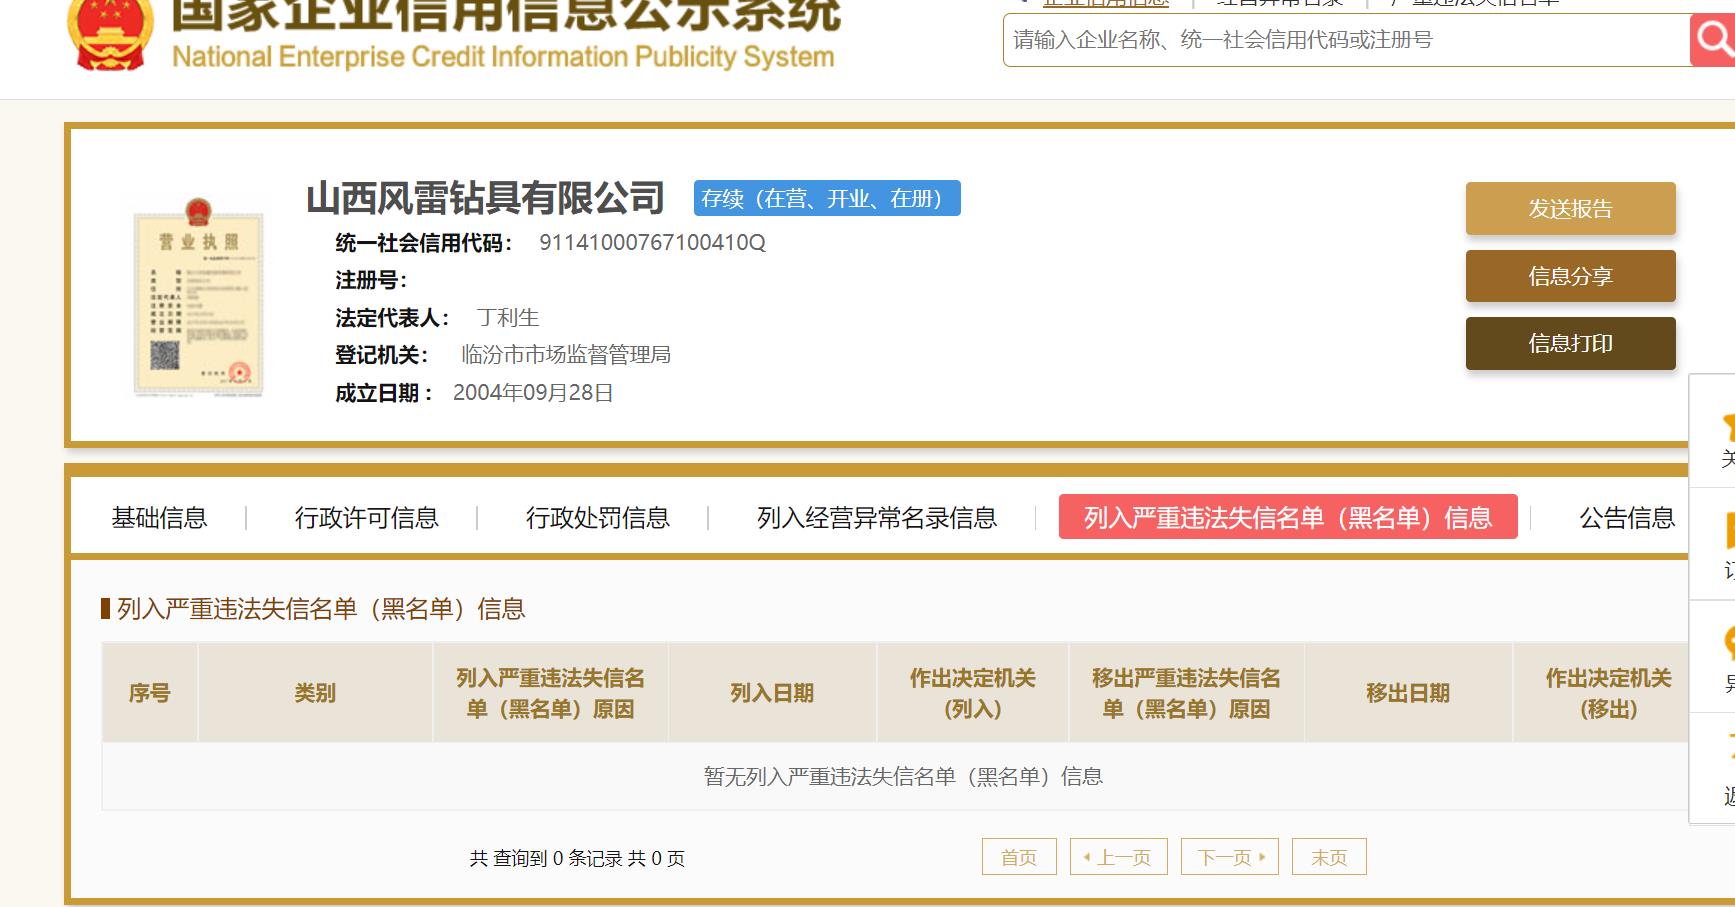Click the 移出日期 column header

(x=1408, y=693)
